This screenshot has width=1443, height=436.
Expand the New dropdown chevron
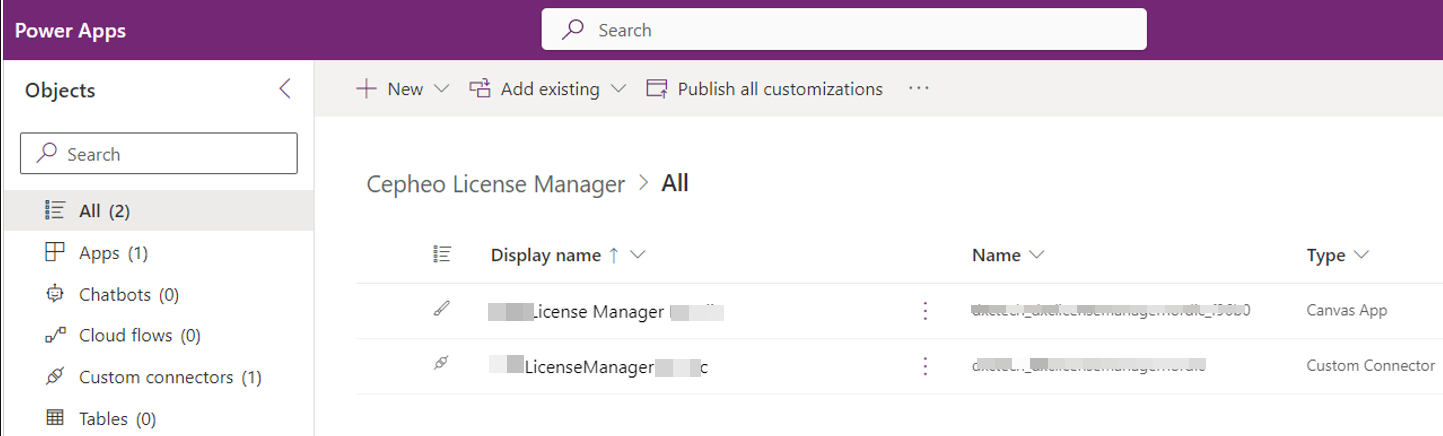tap(442, 89)
